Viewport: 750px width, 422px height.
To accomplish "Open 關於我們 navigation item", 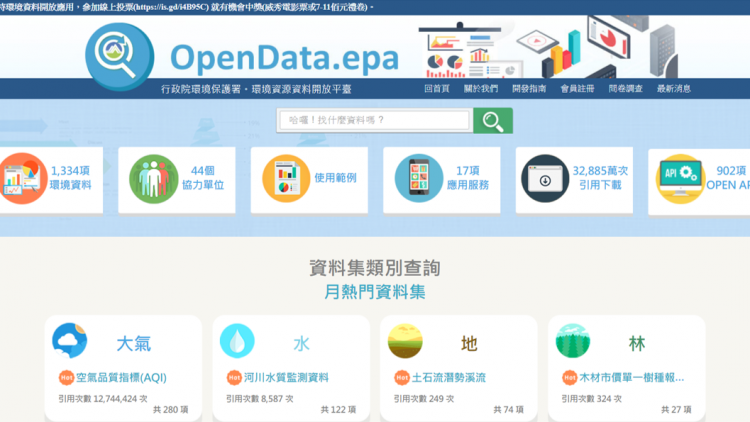I will (x=481, y=89).
